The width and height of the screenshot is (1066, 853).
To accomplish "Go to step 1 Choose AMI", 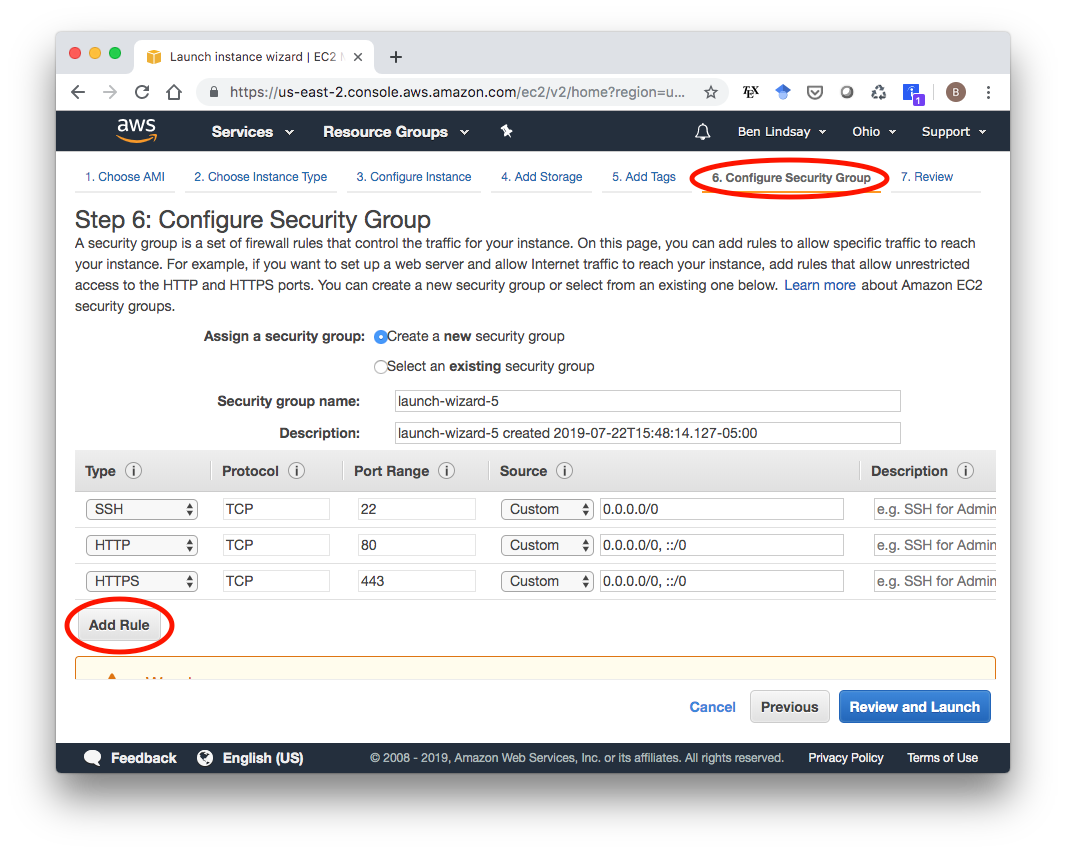I will click(x=124, y=177).
